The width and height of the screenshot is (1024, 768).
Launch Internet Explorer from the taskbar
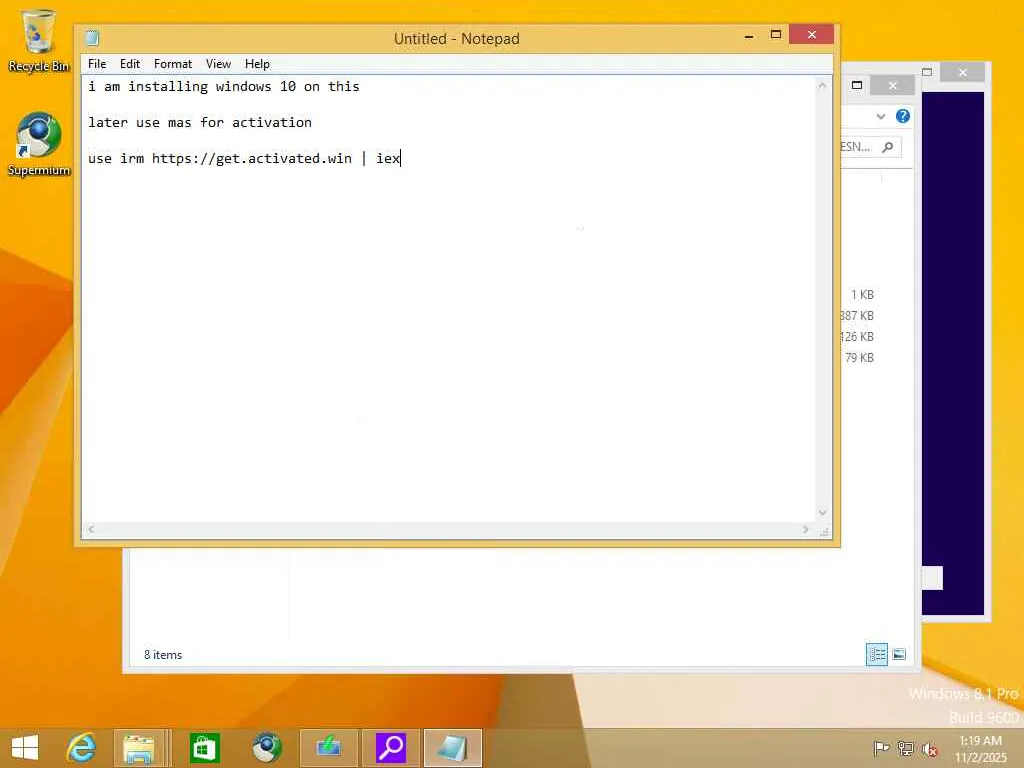point(82,748)
